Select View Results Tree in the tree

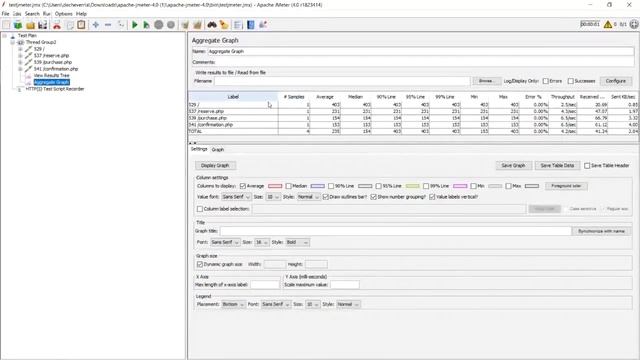click(x=51, y=76)
